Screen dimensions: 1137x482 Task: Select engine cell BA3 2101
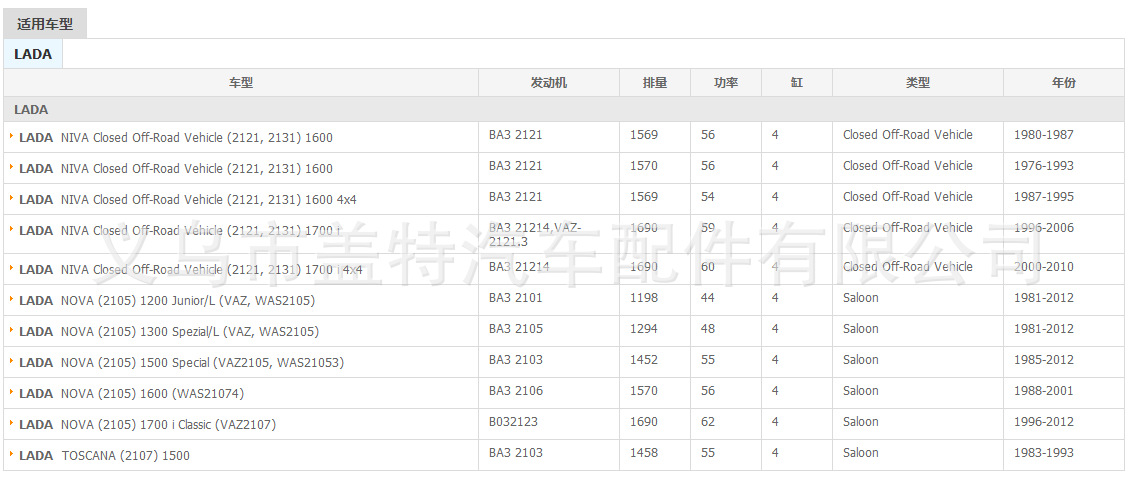(x=516, y=298)
